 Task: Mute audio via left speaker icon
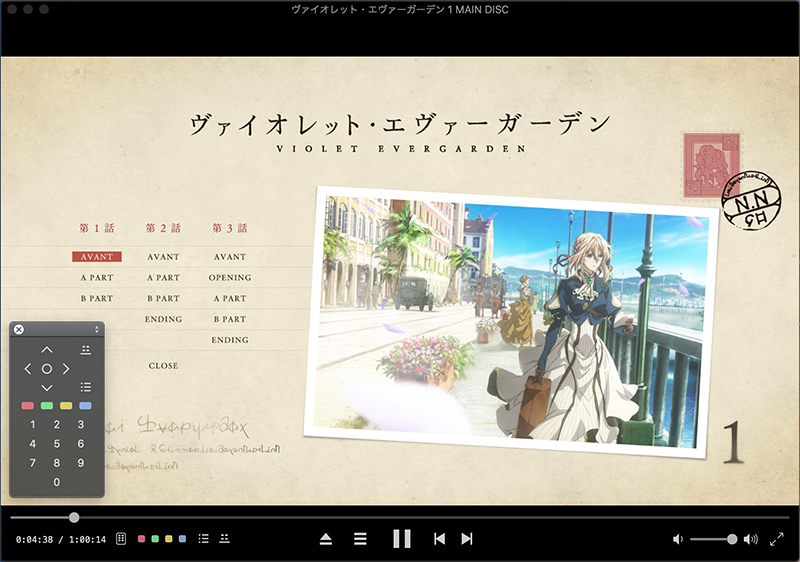pyautogui.click(x=677, y=539)
